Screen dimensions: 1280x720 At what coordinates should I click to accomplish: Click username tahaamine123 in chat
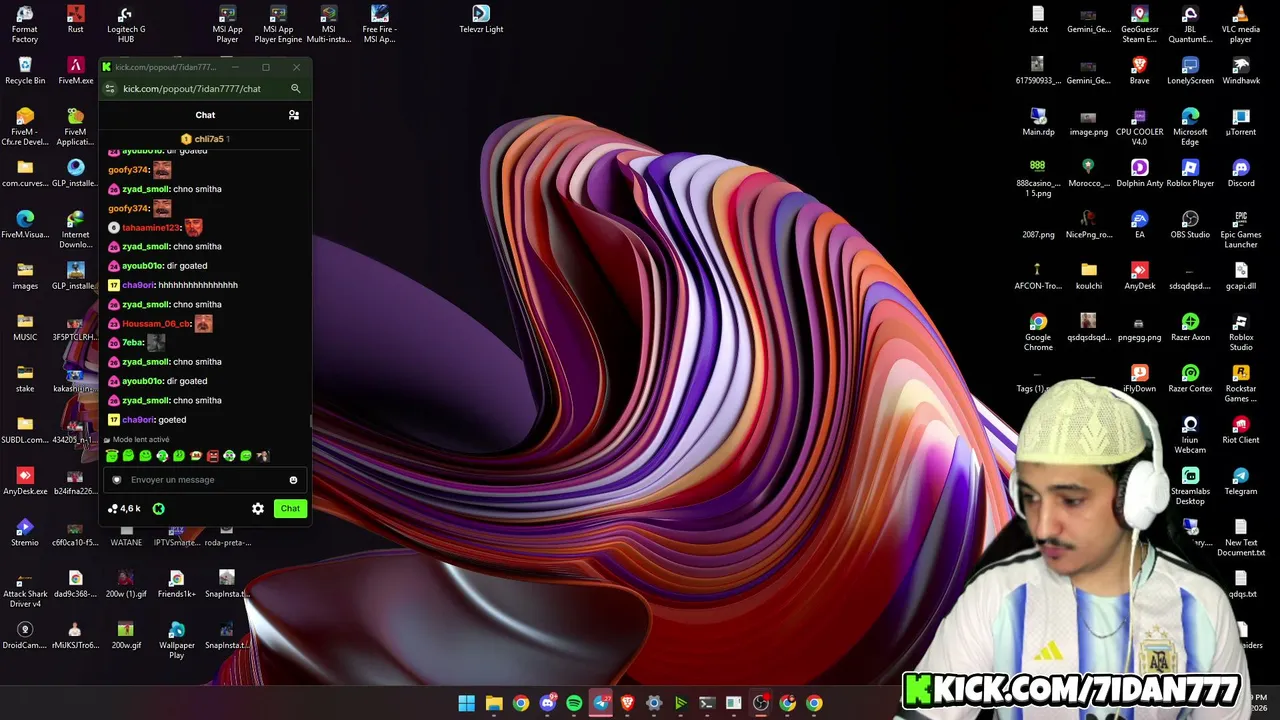pyautogui.click(x=151, y=228)
